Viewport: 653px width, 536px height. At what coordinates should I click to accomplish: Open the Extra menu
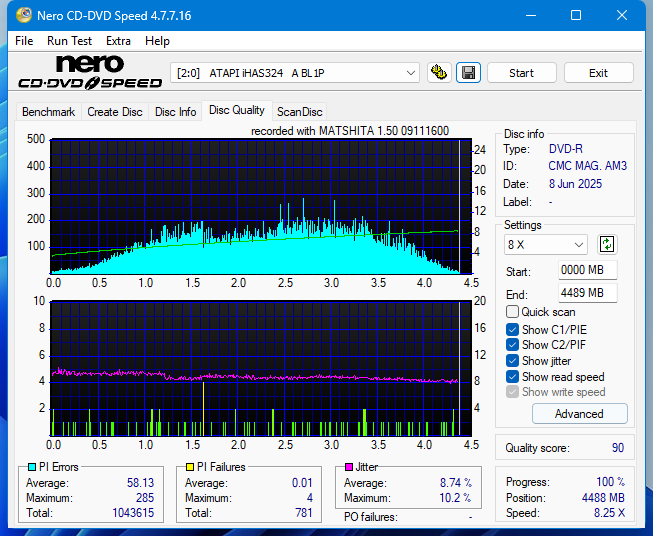tap(118, 41)
